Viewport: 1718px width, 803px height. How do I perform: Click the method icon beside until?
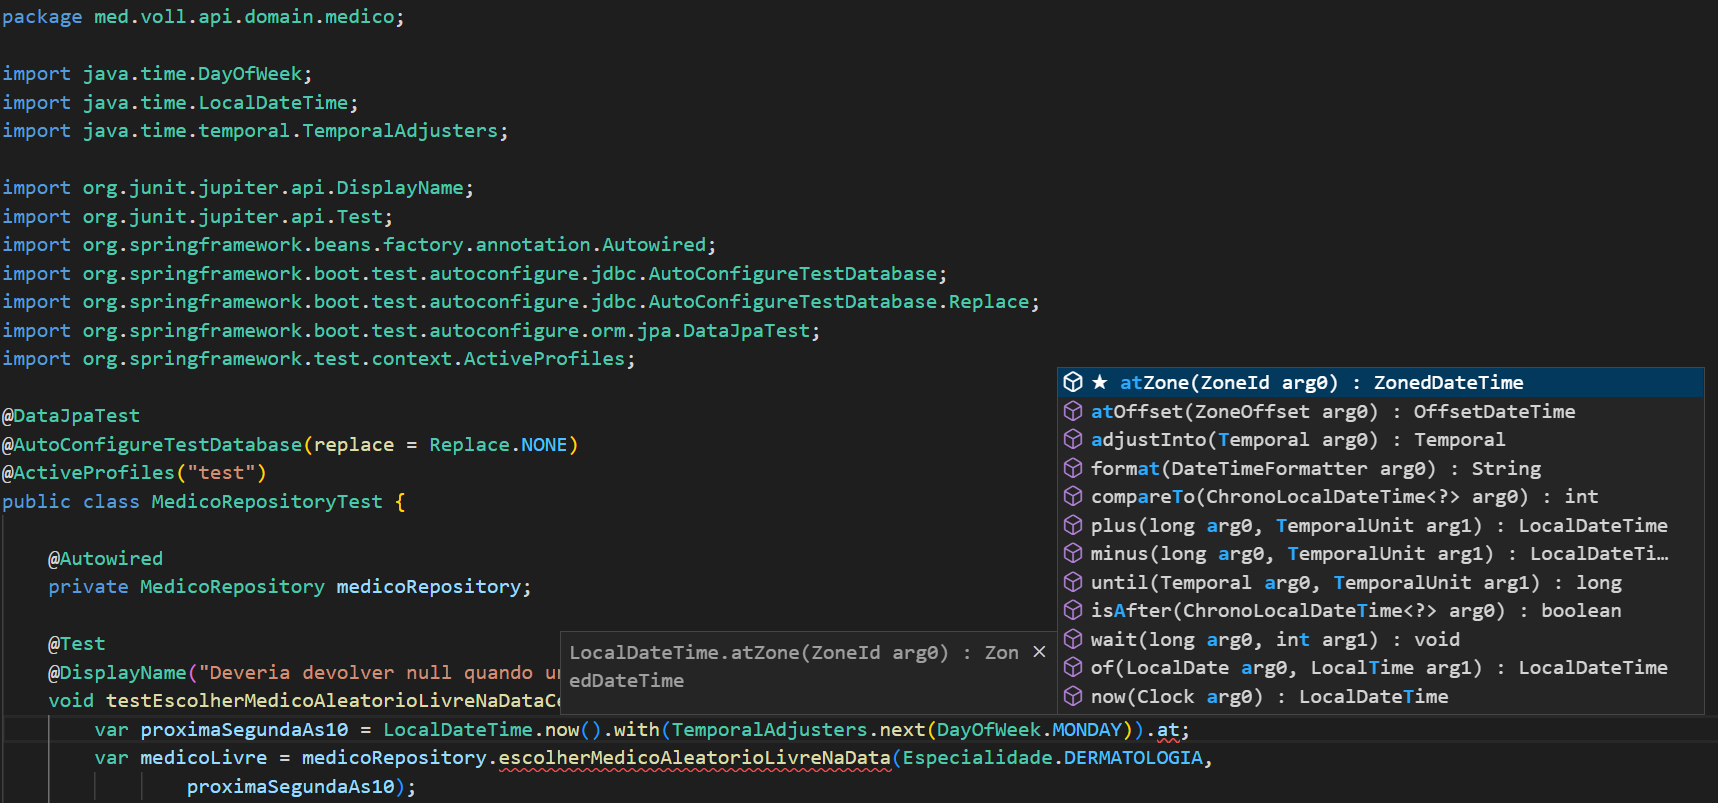(1073, 582)
